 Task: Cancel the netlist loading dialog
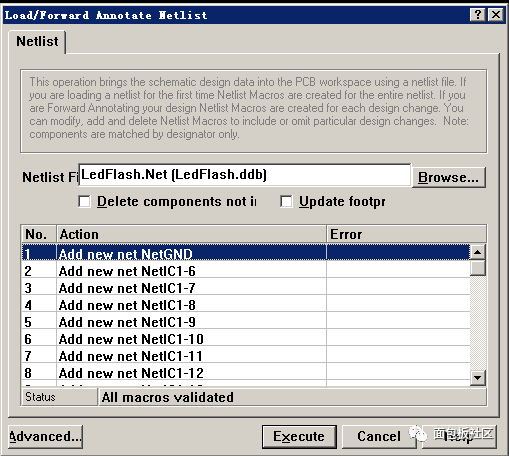tap(379, 436)
